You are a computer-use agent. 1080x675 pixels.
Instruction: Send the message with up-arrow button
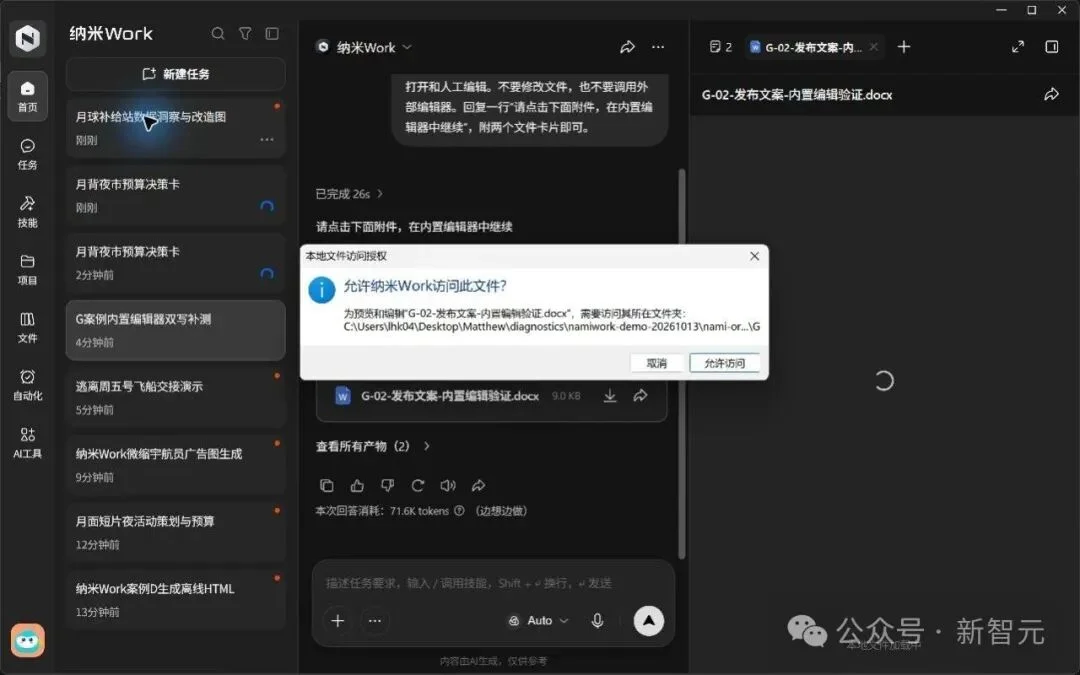pyautogui.click(x=648, y=621)
